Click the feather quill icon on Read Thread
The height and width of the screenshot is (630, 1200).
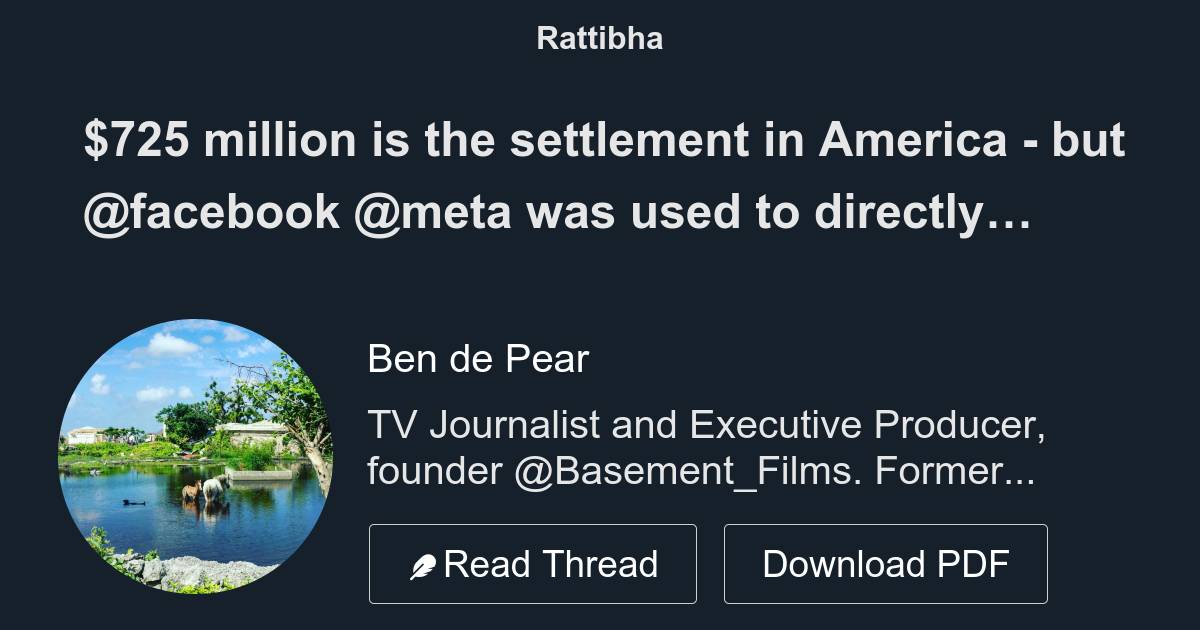point(423,563)
